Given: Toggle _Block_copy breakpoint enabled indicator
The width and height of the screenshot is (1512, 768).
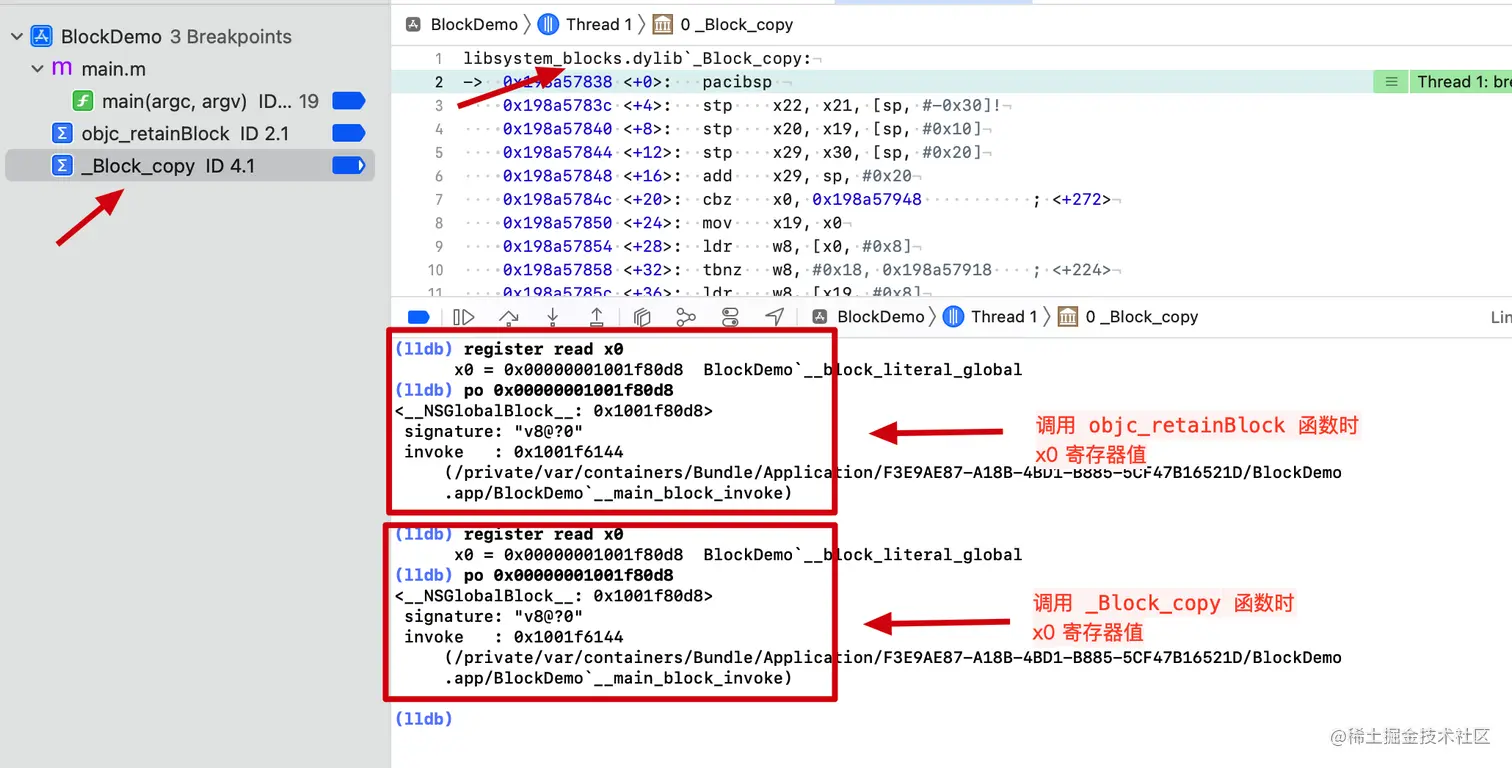Looking at the screenshot, I should pyautogui.click(x=348, y=165).
